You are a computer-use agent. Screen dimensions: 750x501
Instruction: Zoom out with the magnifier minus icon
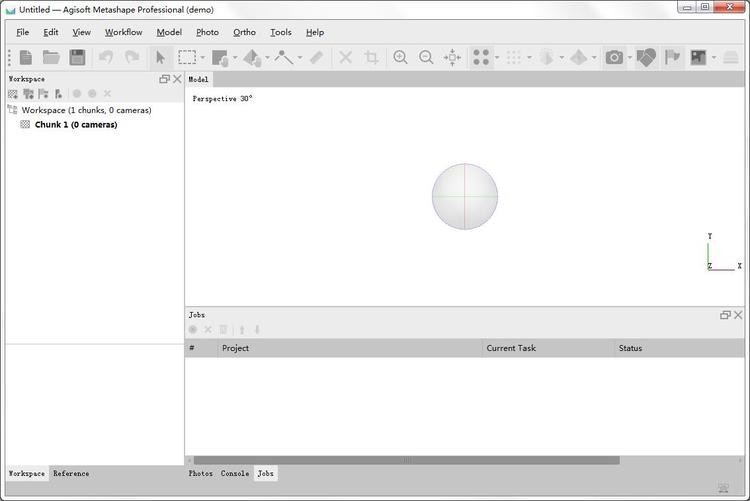point(426,57)
